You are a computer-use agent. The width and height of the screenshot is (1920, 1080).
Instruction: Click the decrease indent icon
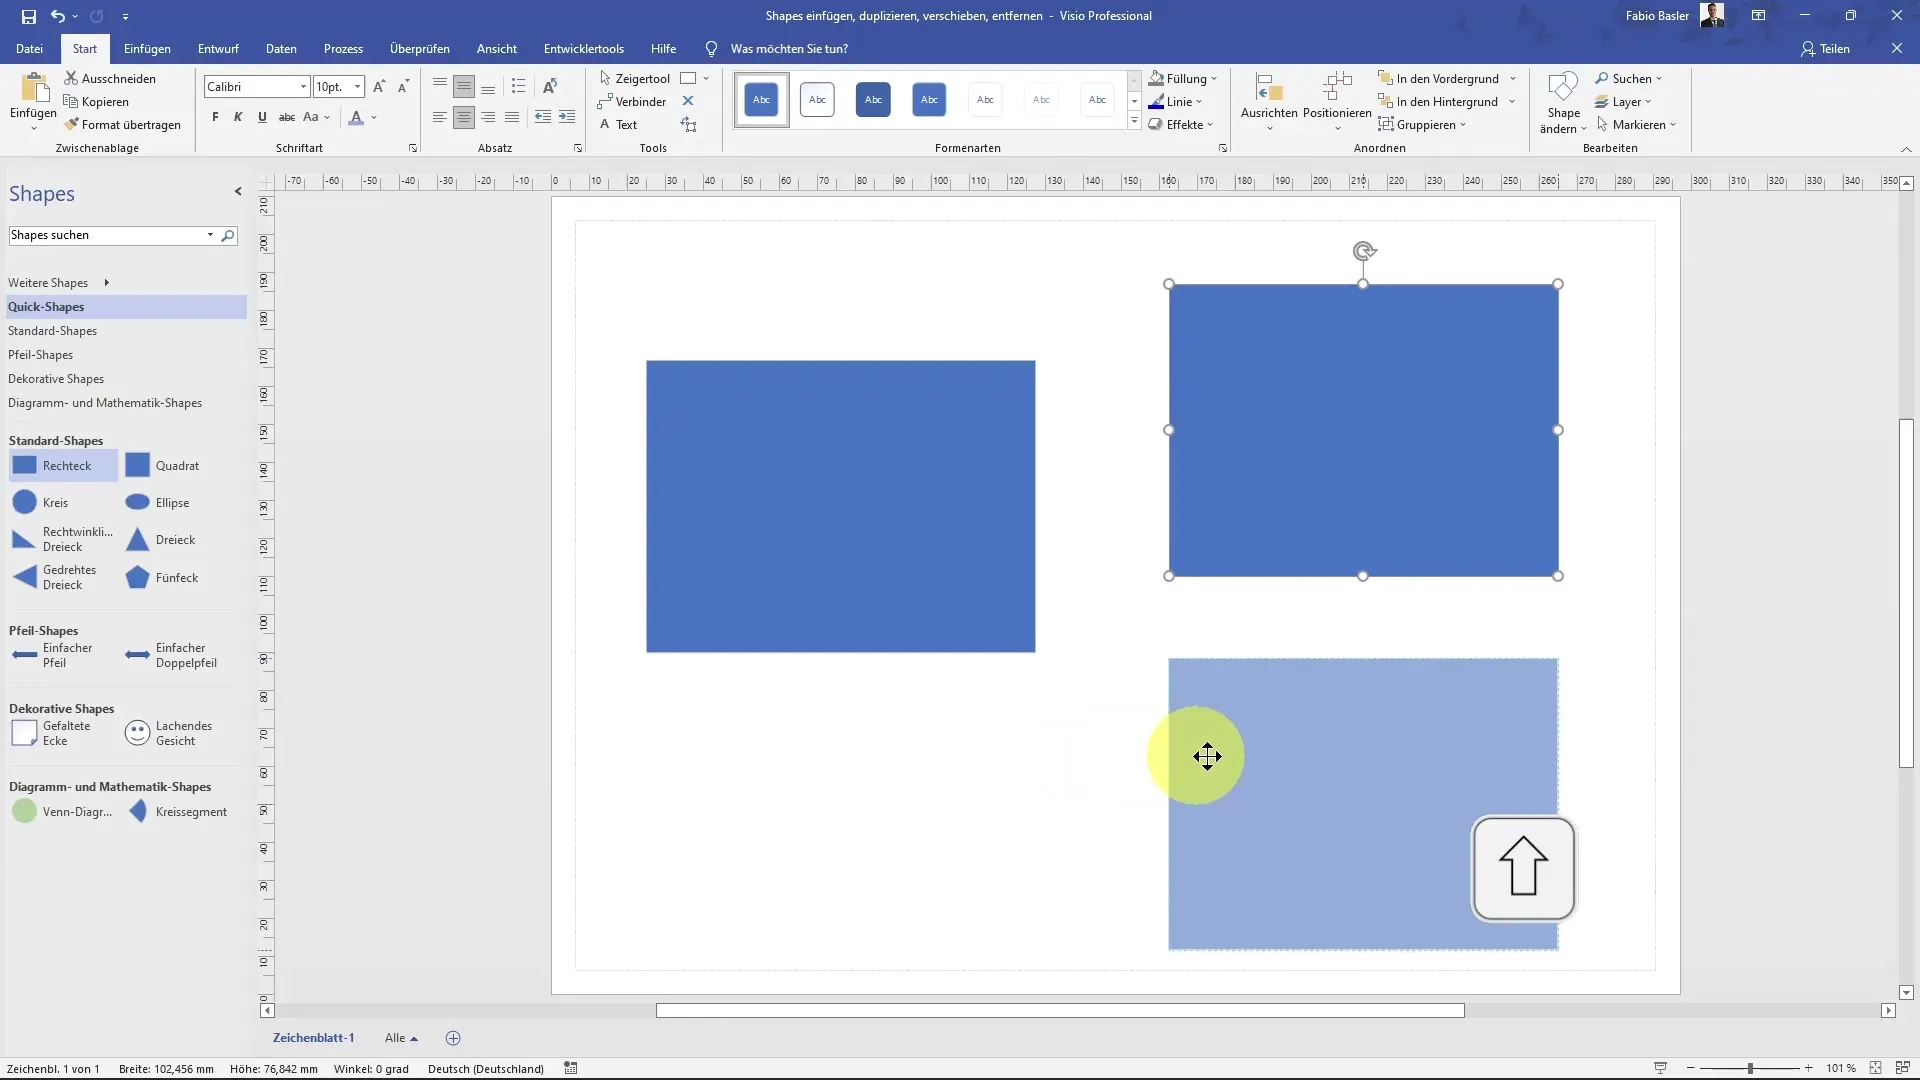coord(543,117)
